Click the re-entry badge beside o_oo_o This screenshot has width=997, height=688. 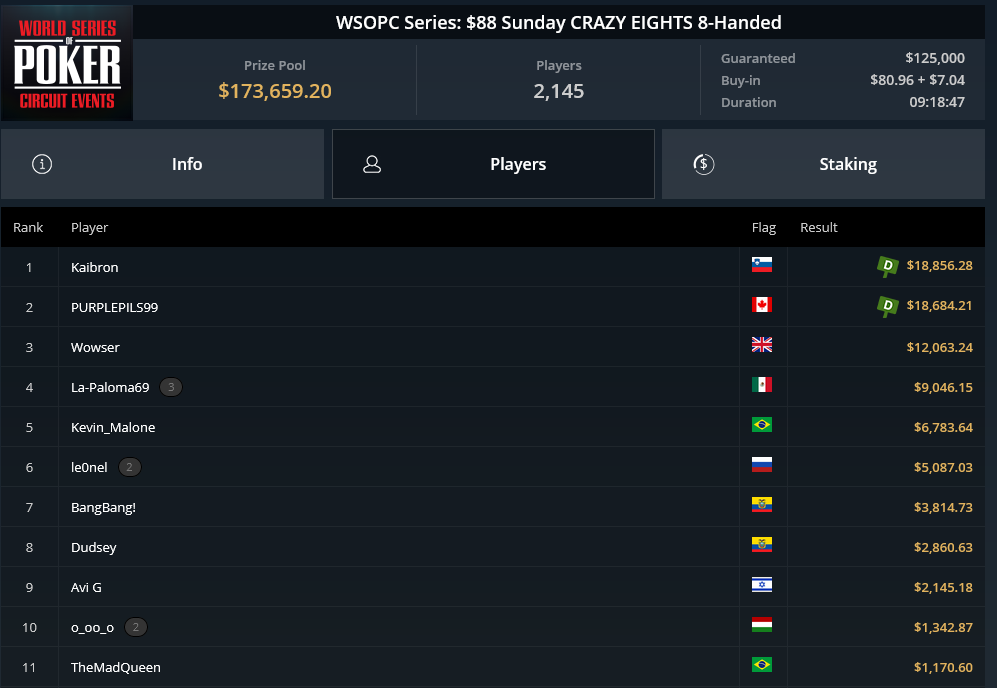(135, 627)
